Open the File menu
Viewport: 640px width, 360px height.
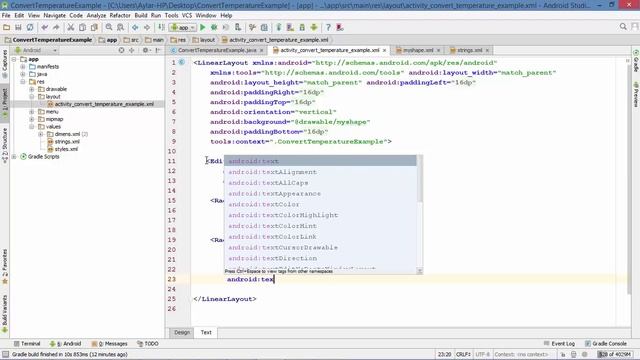(6, 16)
